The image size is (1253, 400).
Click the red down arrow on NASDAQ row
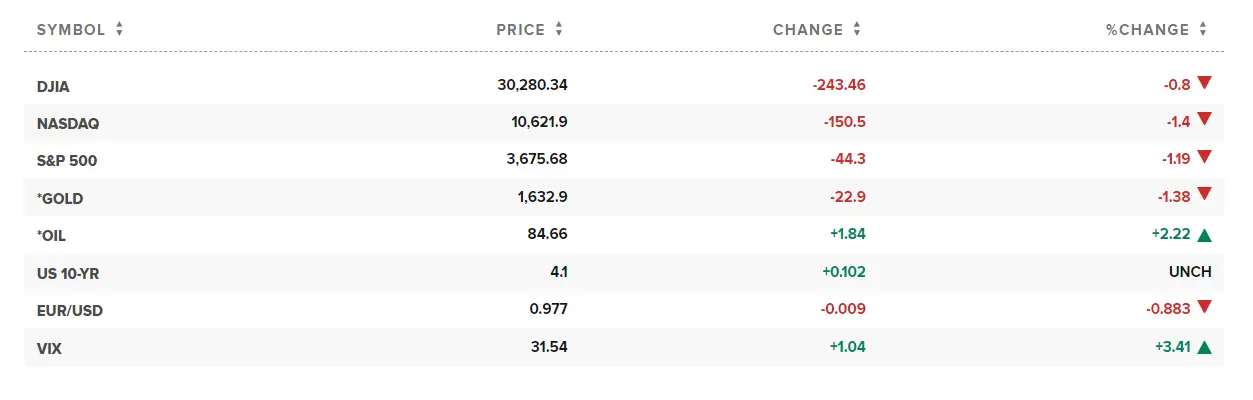pyautogui.click(x=1204, y=121)
